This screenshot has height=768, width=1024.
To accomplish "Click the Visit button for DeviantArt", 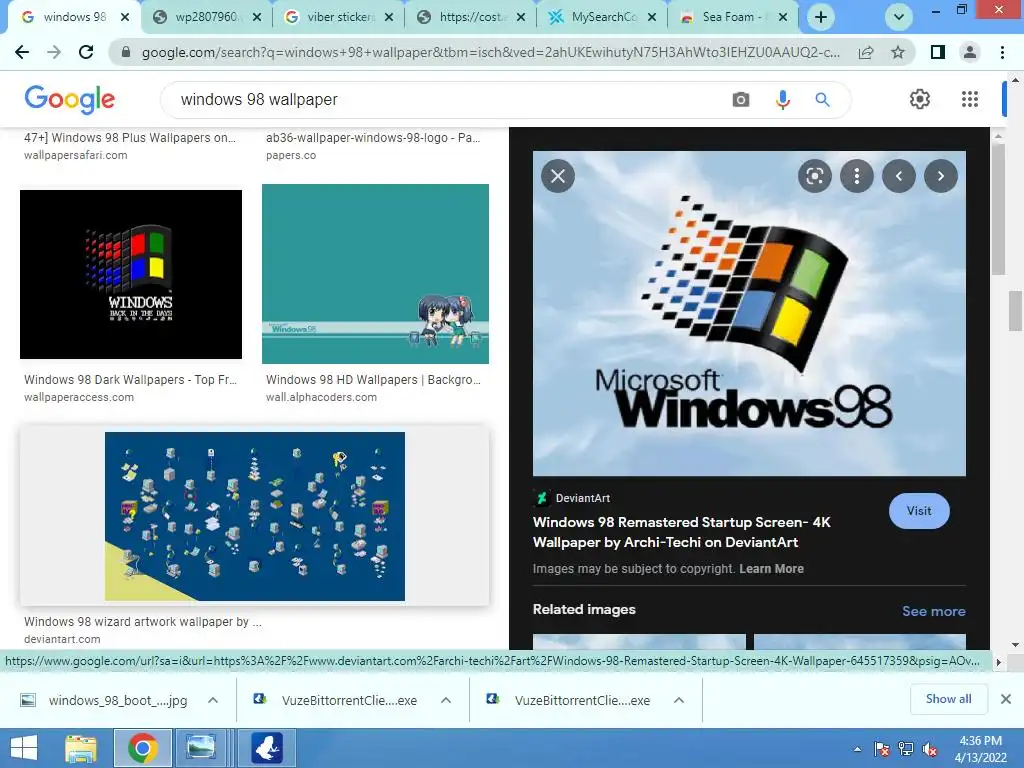I will pyautogui.click(x=919, y=511).
